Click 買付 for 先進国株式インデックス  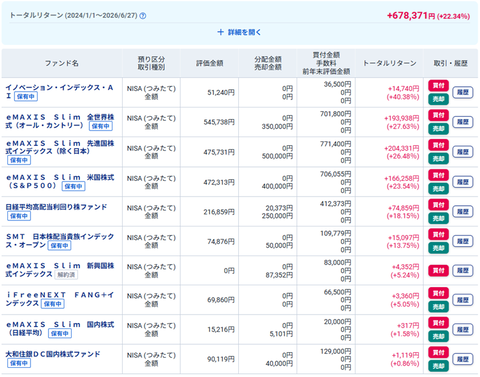(x=438, y=145)
